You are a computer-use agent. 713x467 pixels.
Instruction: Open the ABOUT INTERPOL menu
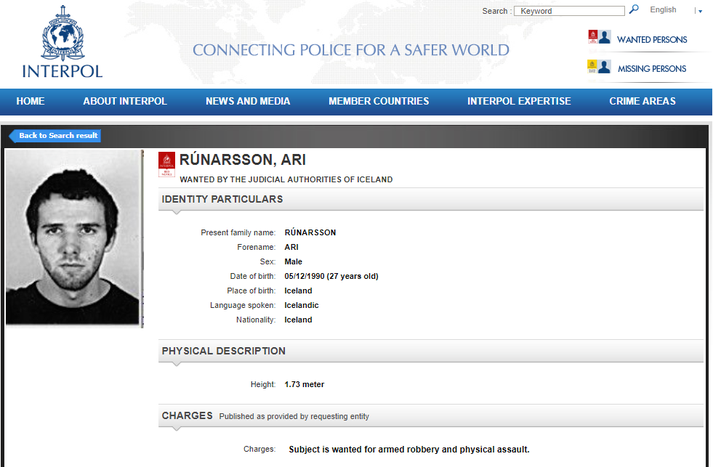[x=125, y=101]
